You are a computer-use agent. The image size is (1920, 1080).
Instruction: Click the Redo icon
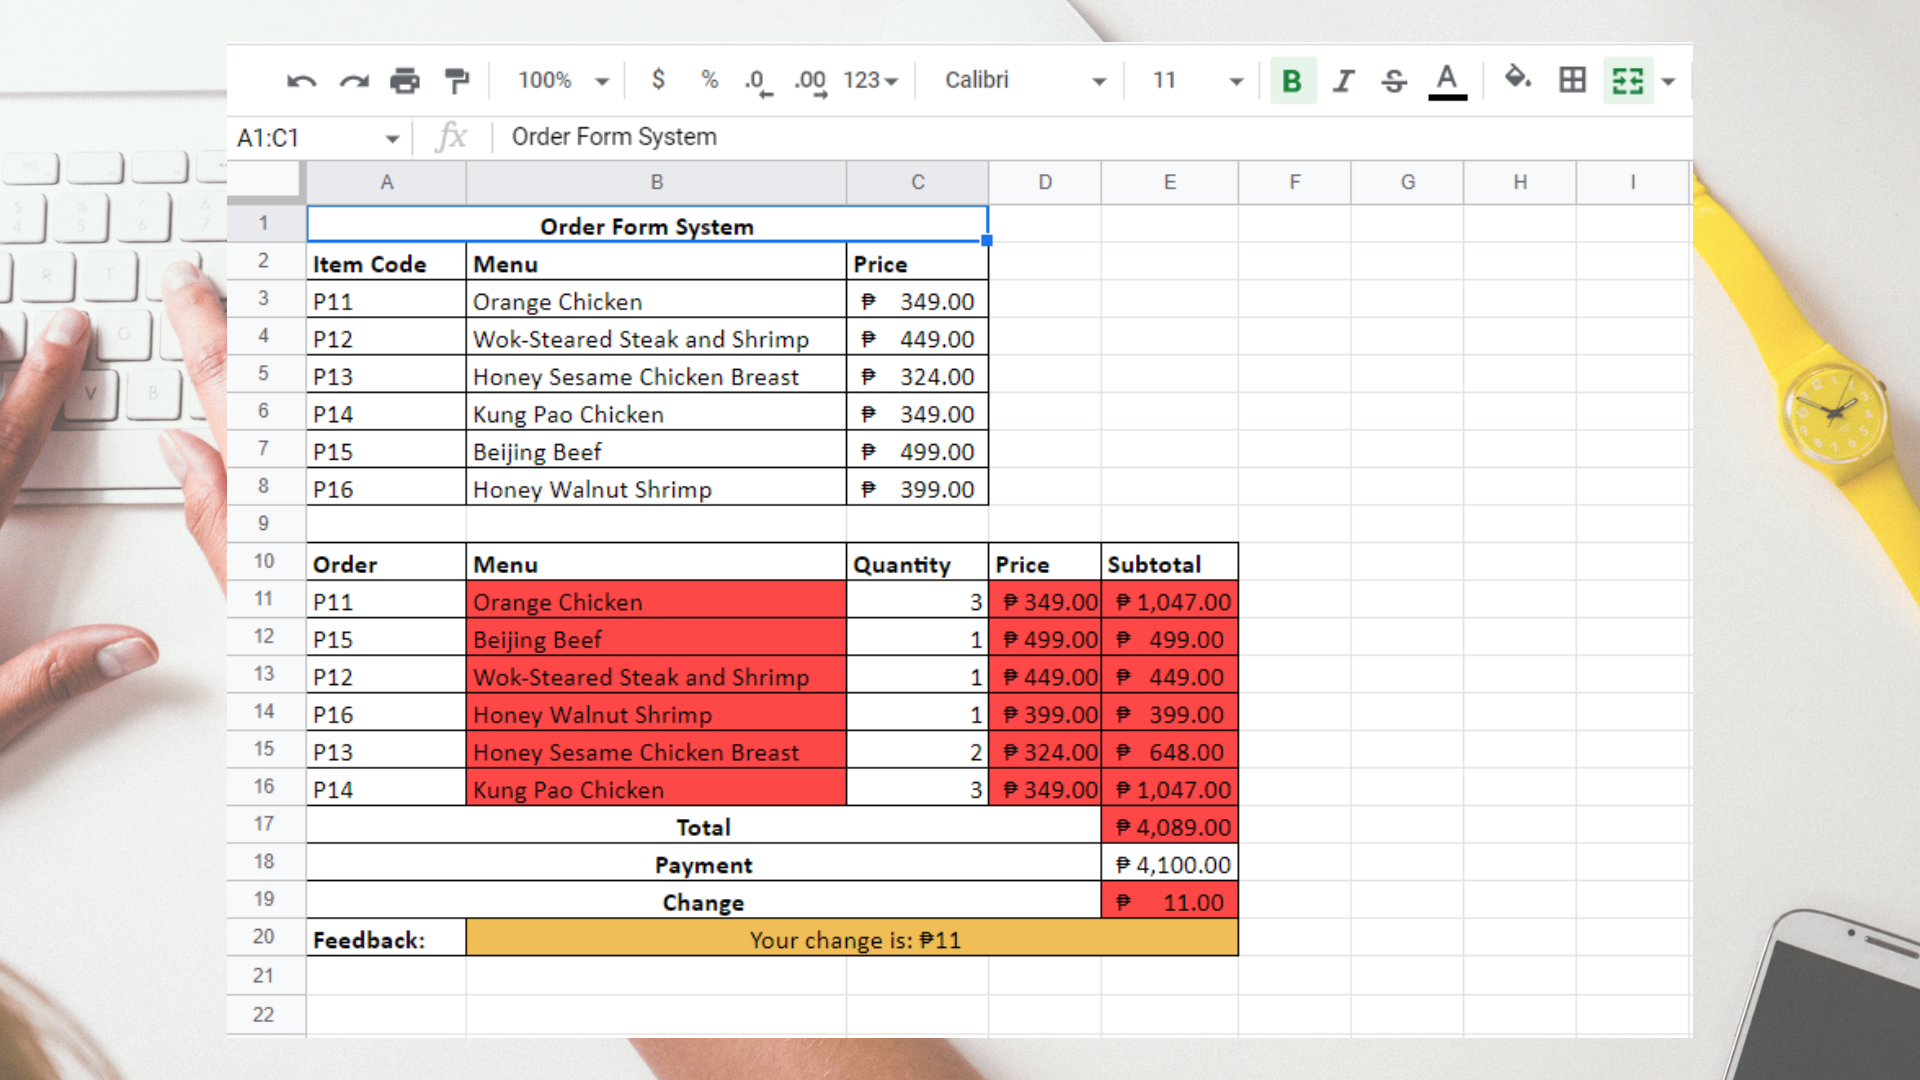pyautogui.click(x=354, y=81)
